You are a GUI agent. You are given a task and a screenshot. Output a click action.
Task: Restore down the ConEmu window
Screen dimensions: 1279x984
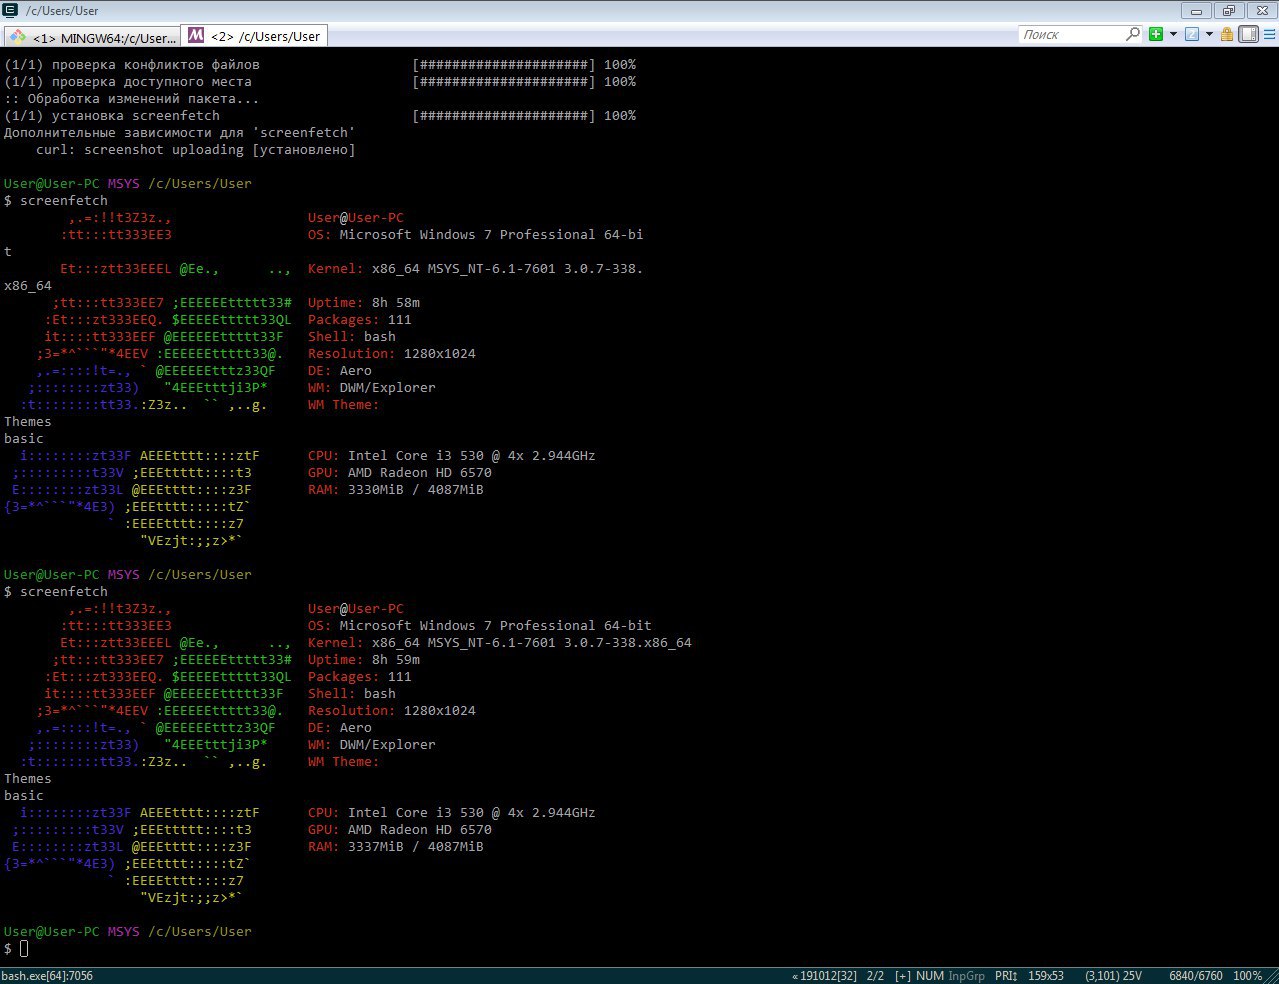pos(1228,11)
